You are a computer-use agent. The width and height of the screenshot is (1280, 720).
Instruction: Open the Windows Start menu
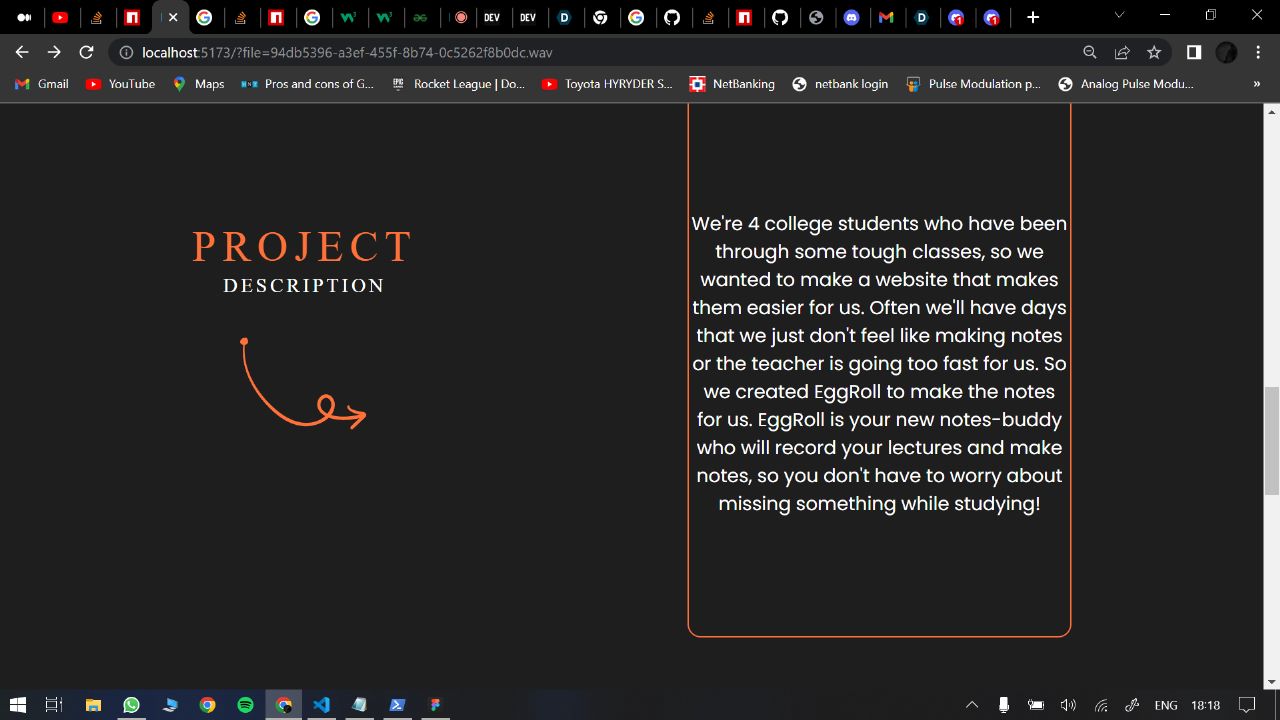(17, 705)
